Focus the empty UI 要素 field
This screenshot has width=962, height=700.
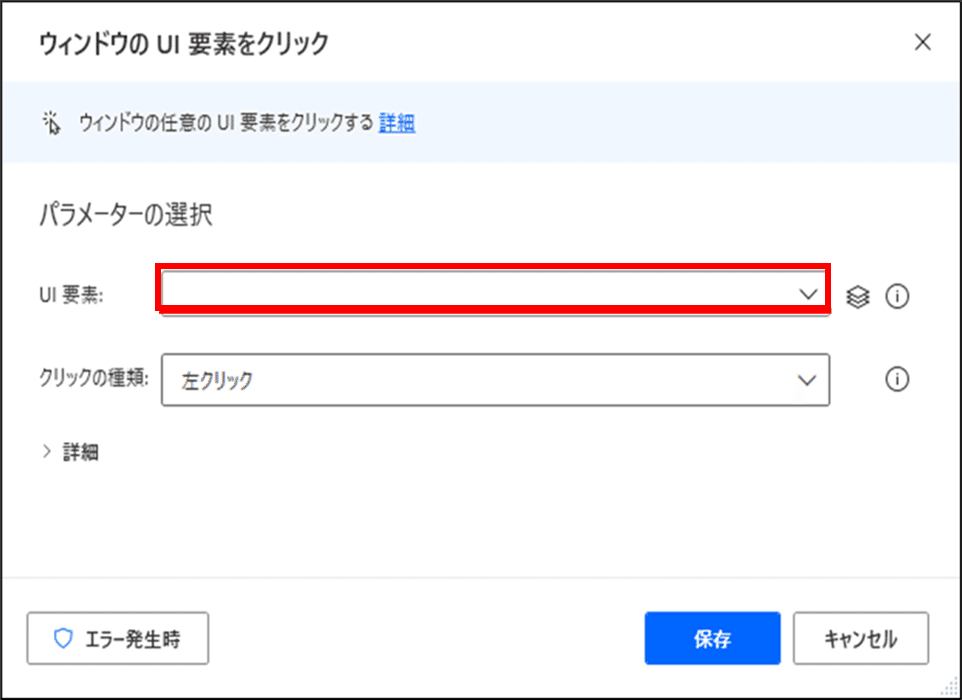(494, 291)
